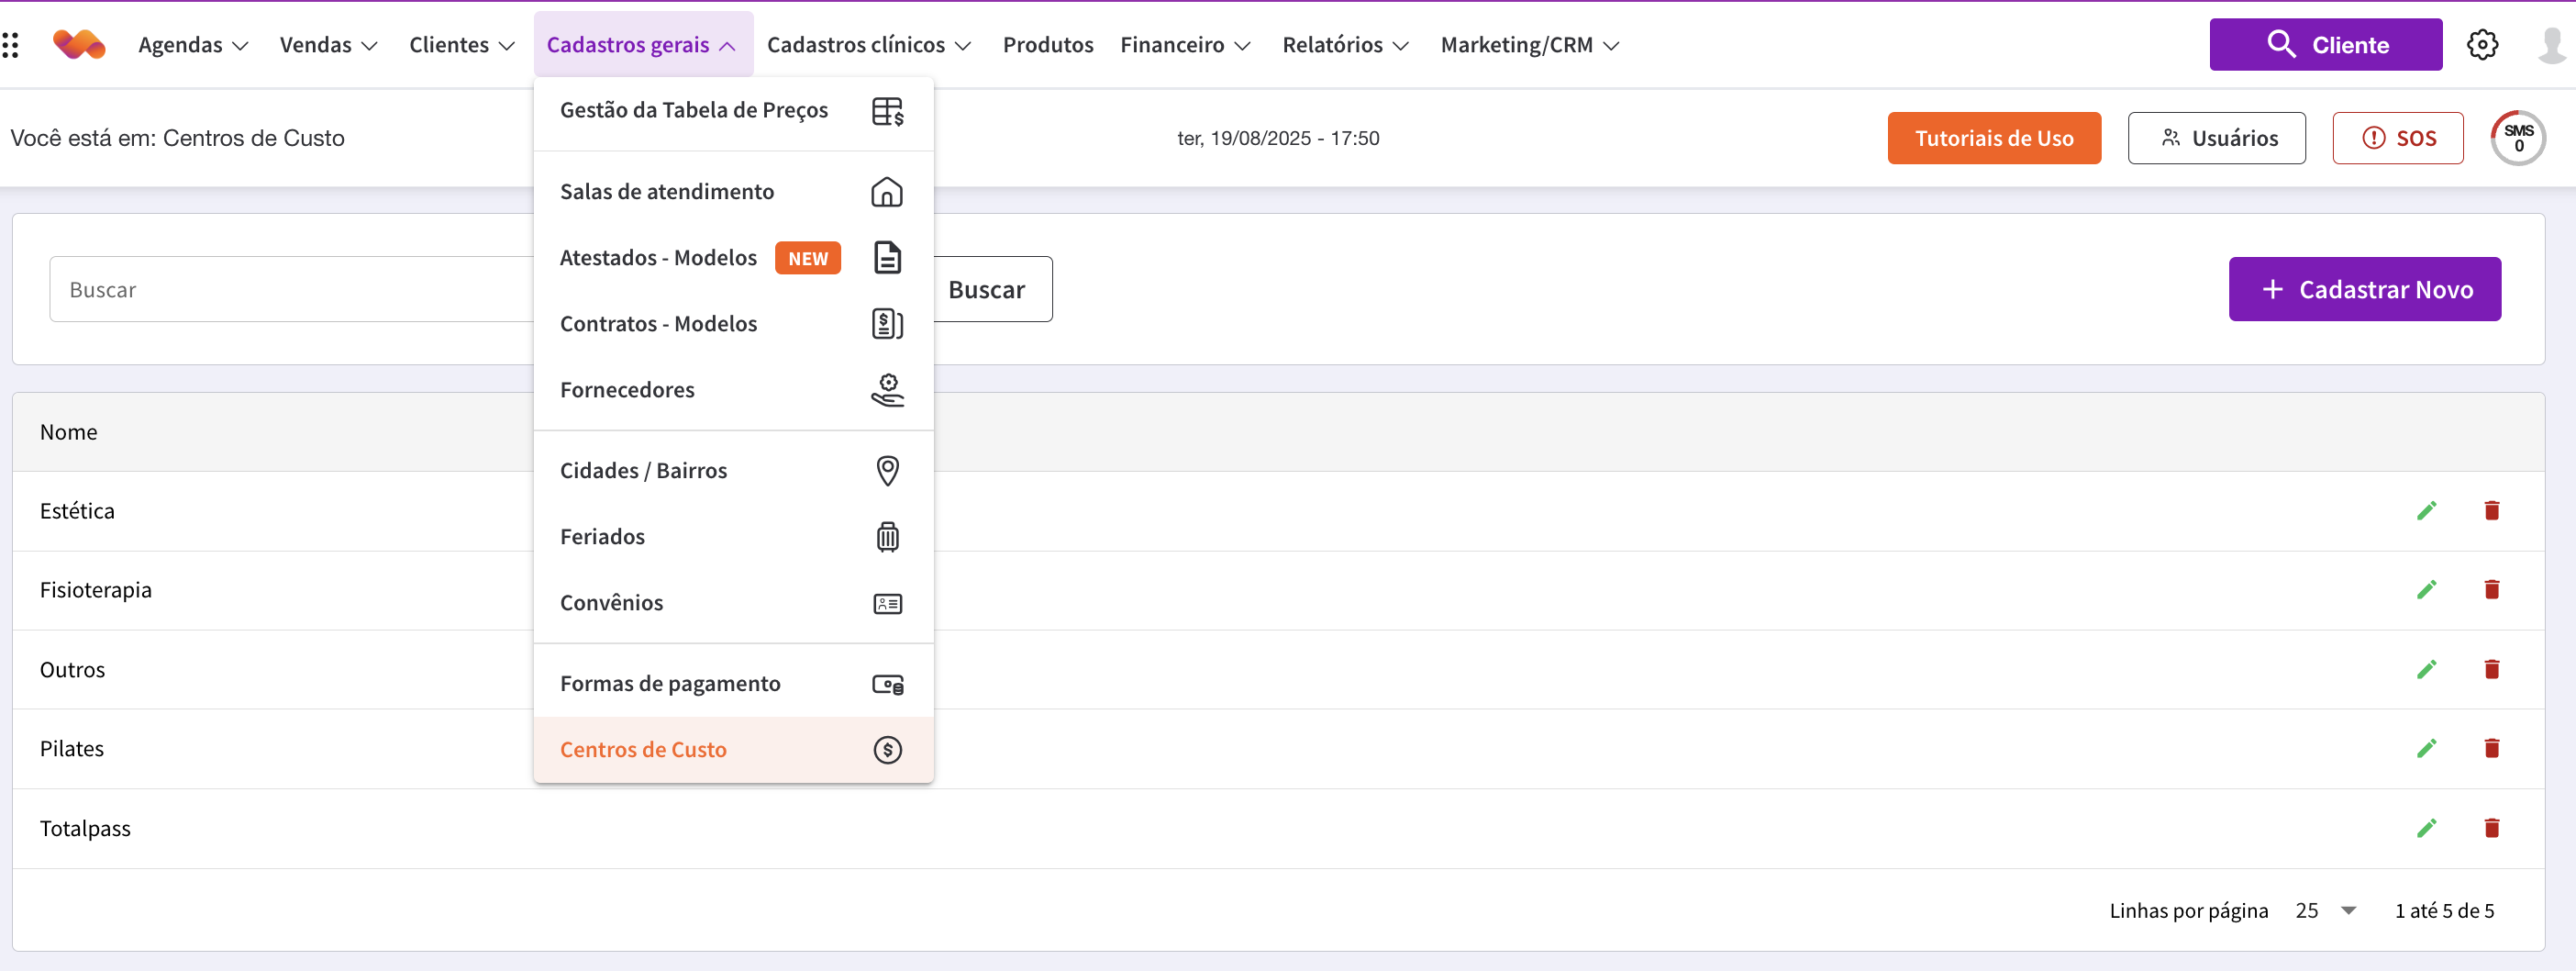Screen dimensions: 2576x971
Task: Expand the Relatórios menu
Action: (x=1345, y=45)
